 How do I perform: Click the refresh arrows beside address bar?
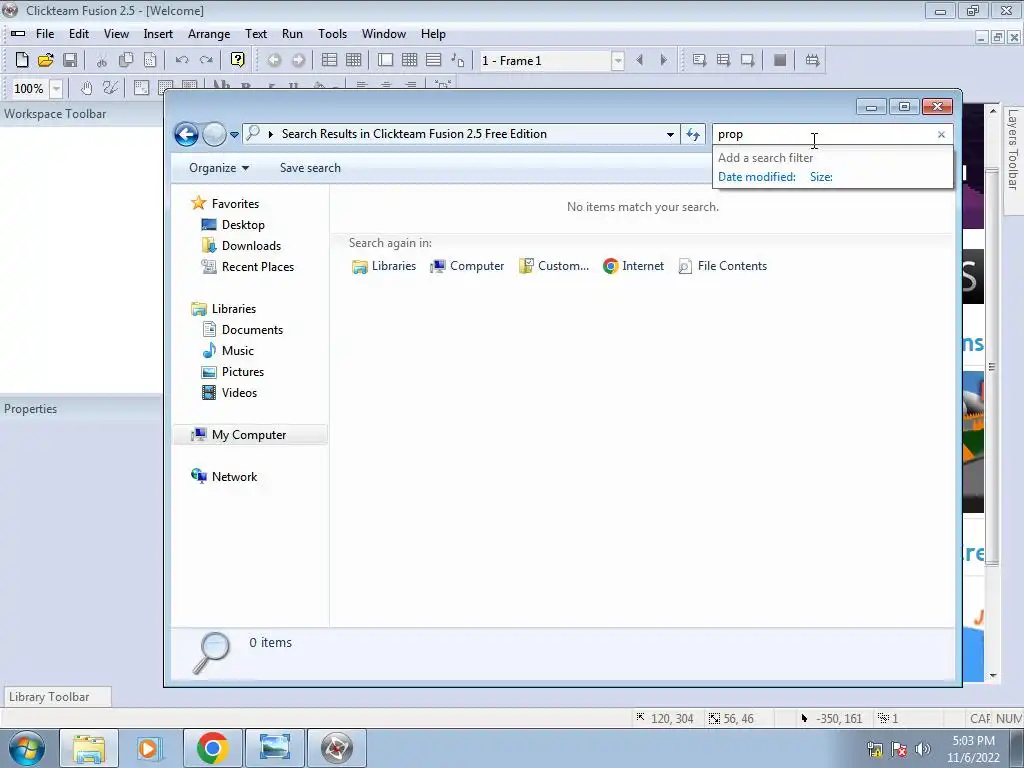[693, 135]
